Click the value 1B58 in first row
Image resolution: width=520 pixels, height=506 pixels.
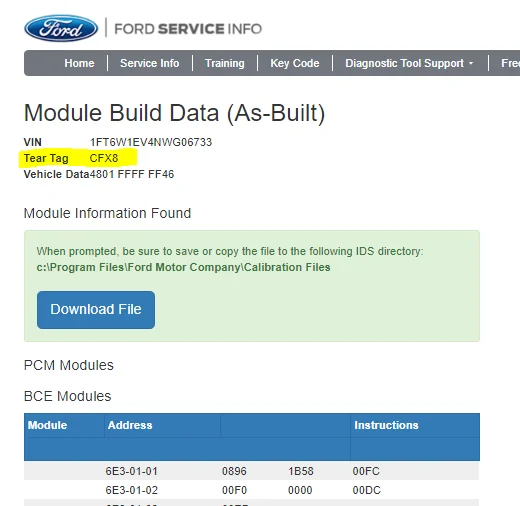point(301,471)
